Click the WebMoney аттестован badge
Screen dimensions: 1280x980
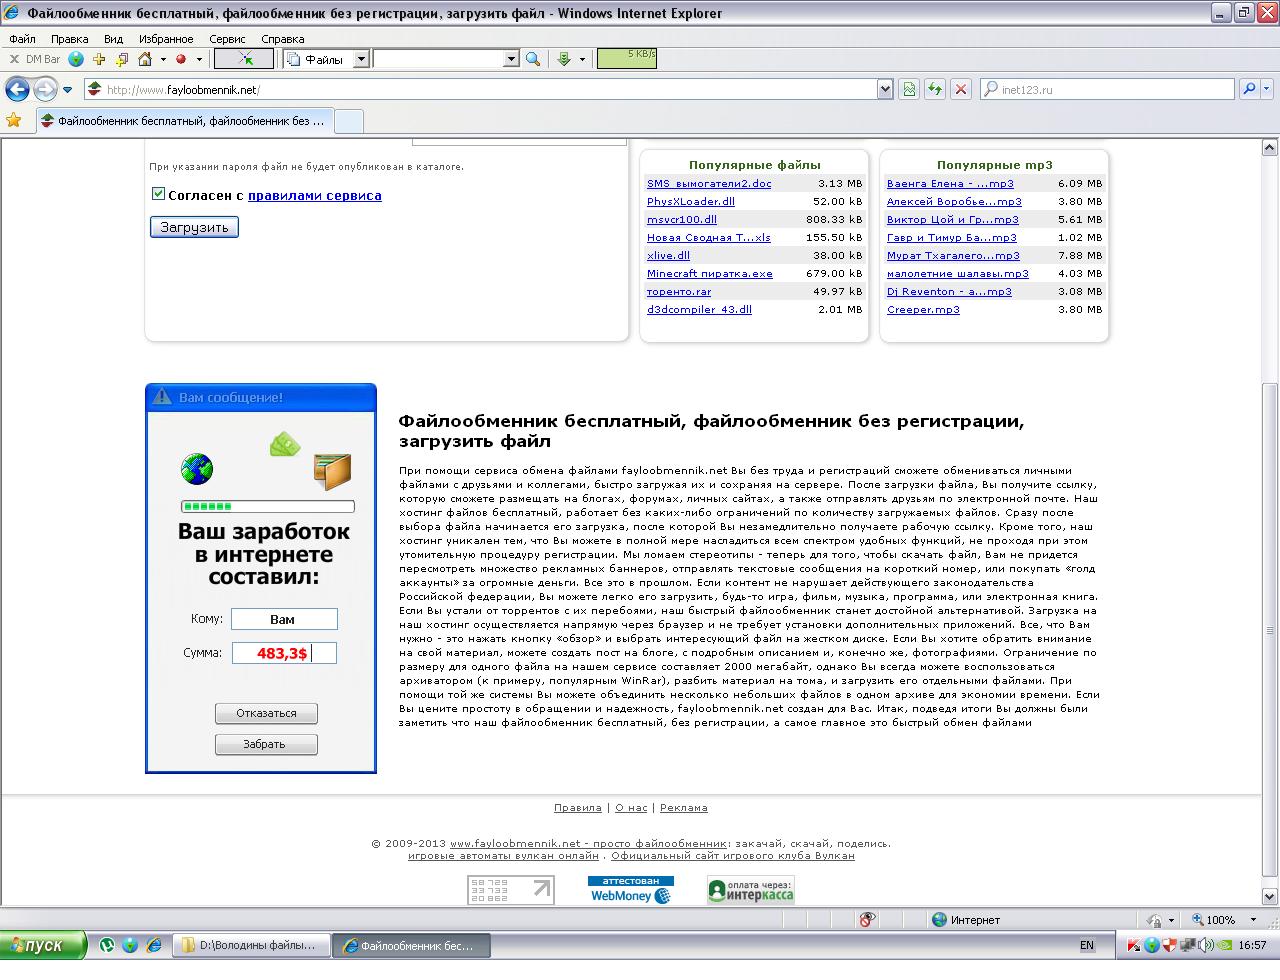(631, 890)
